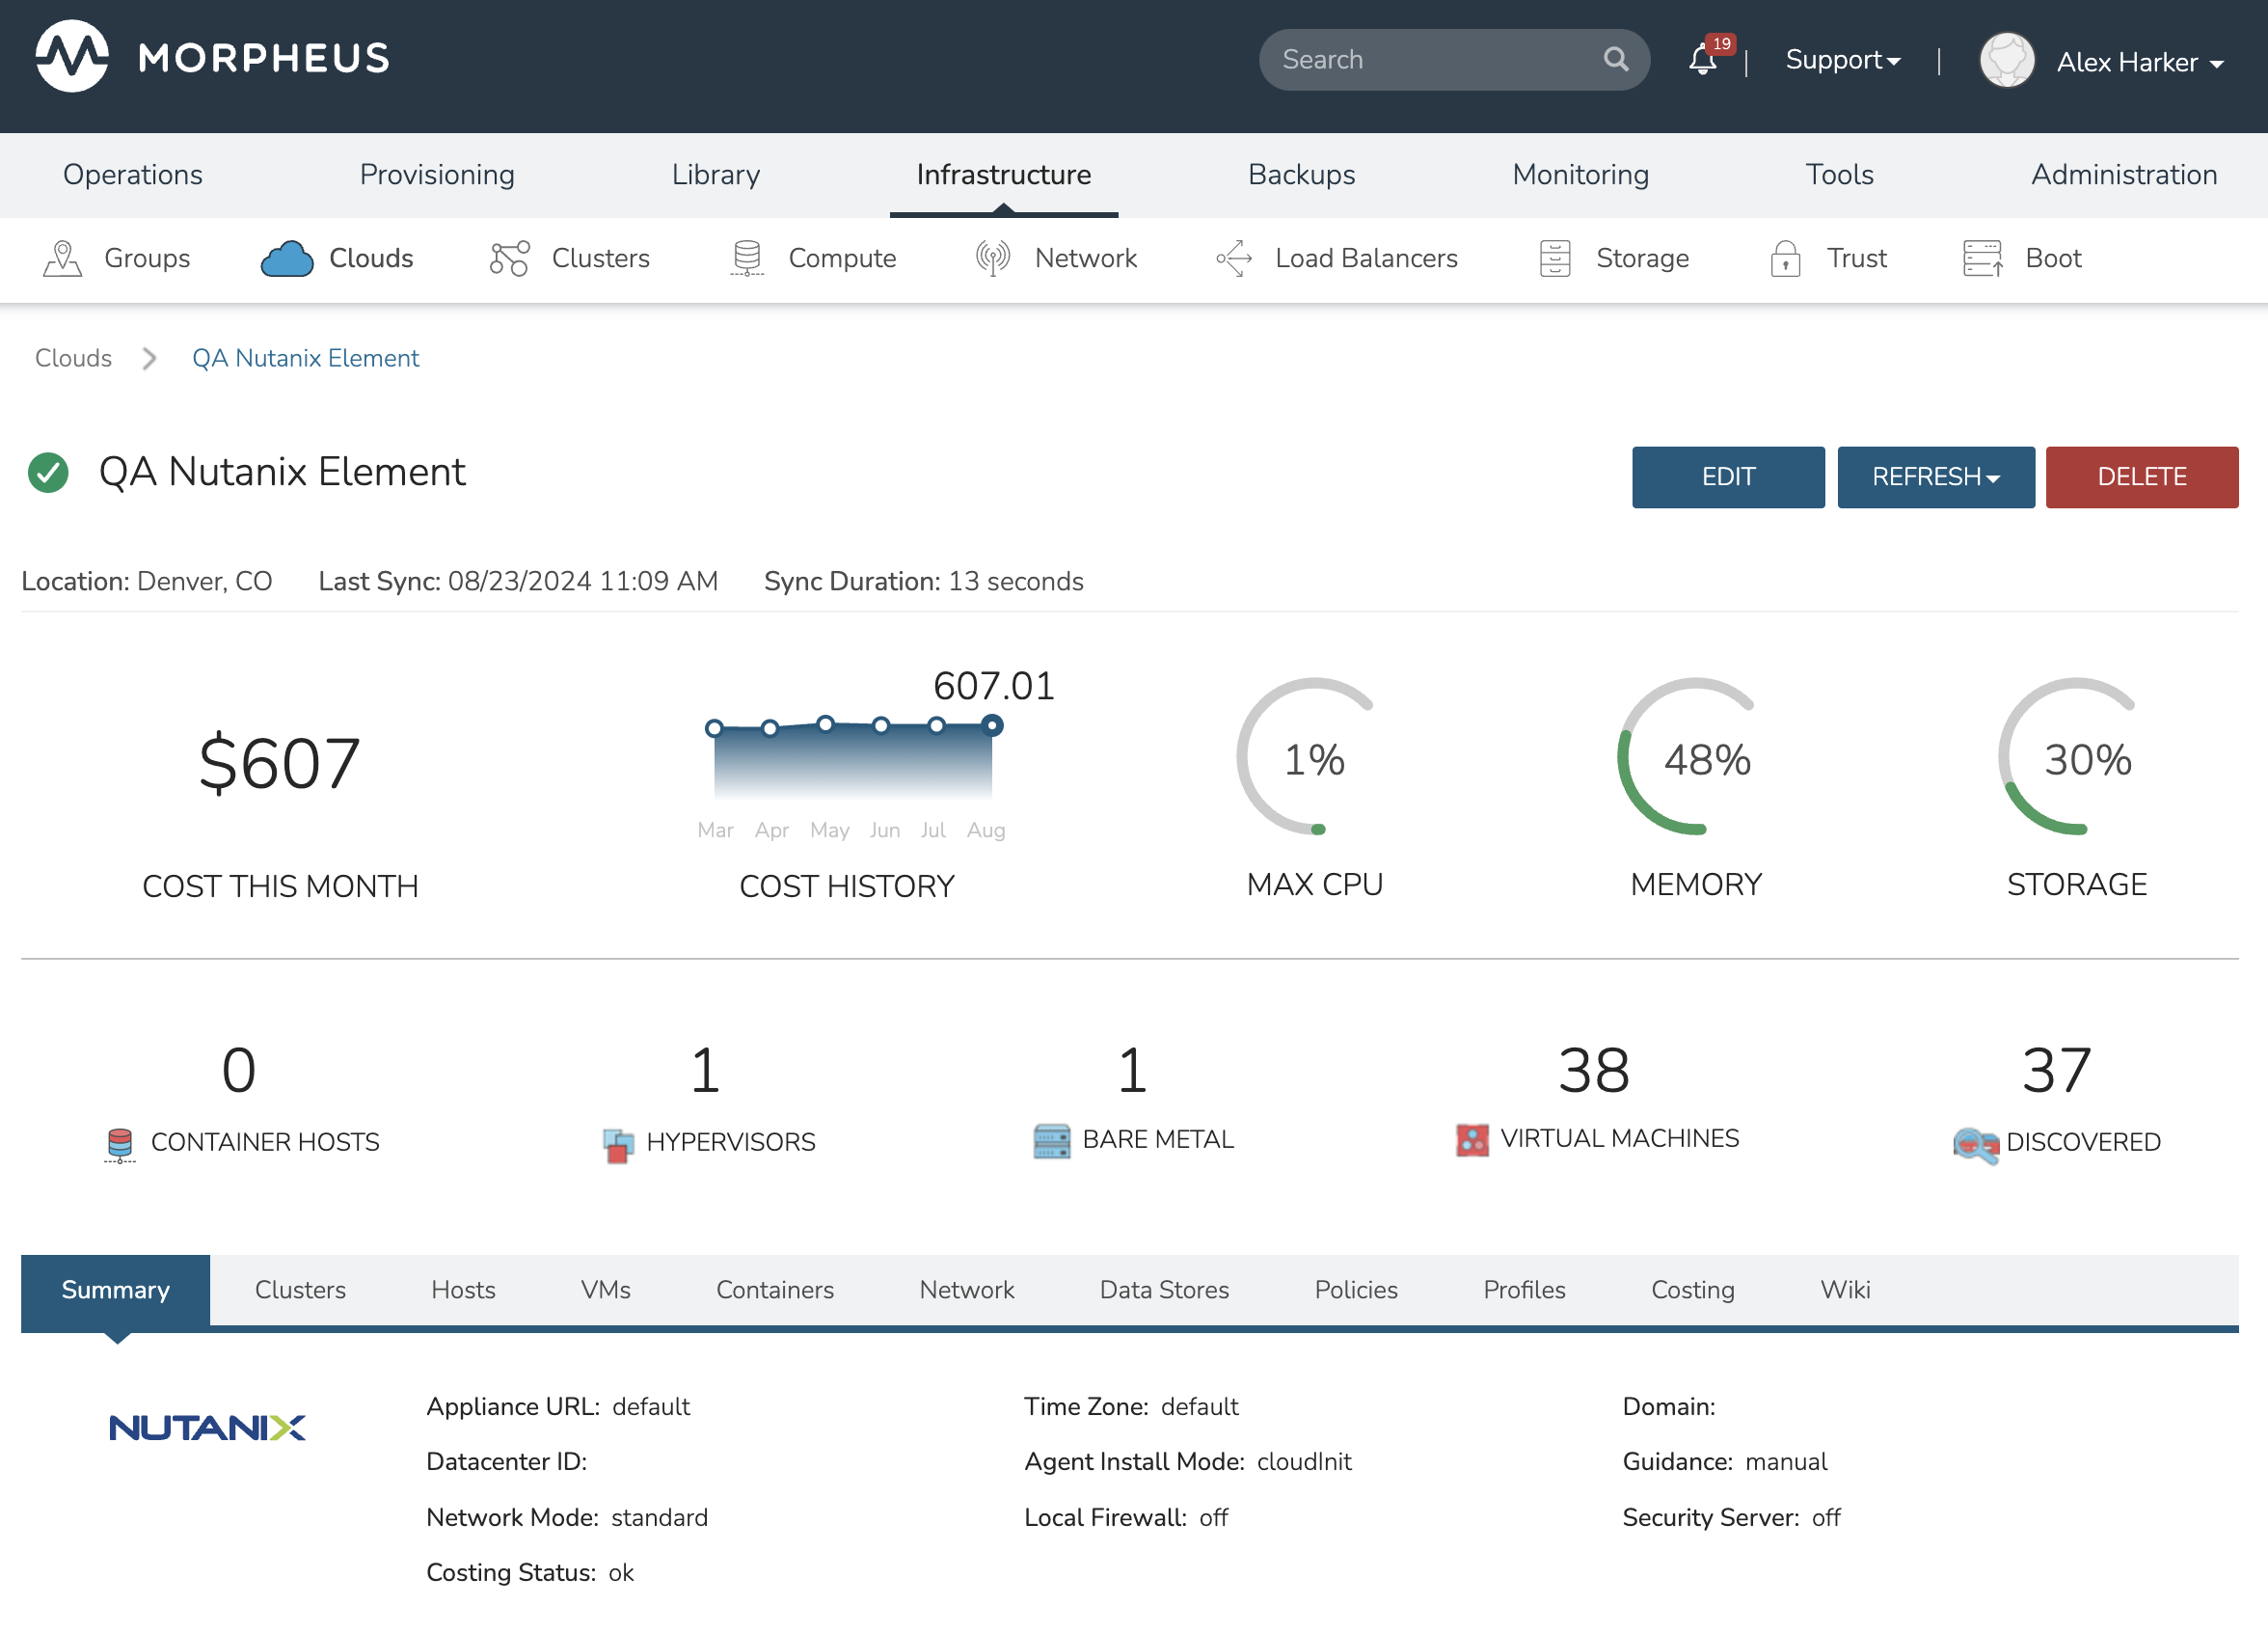
Task: Click the green status checkmark icon
Action: (x=48, y=473)
